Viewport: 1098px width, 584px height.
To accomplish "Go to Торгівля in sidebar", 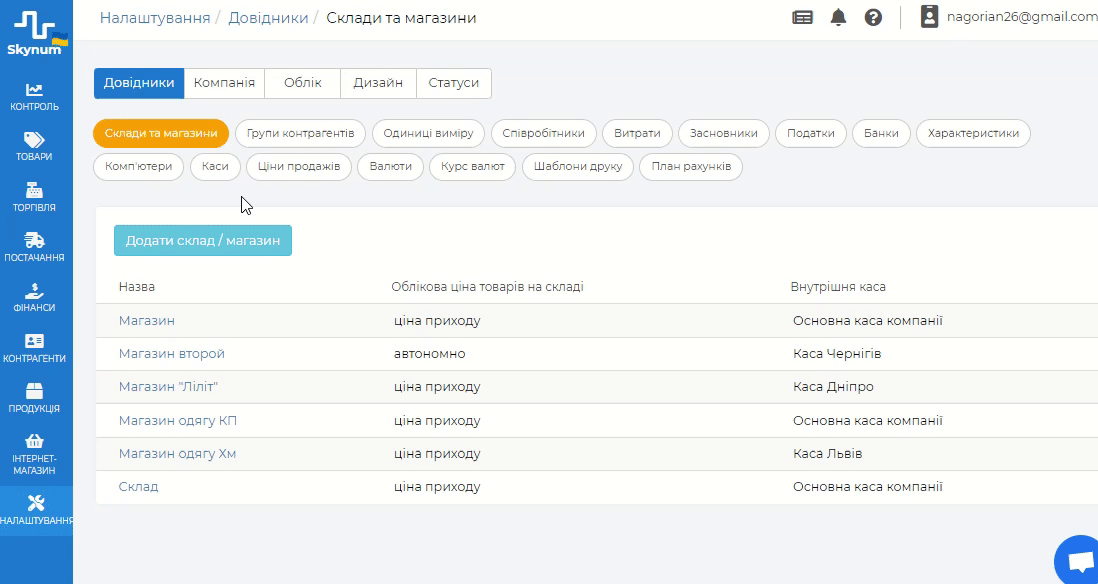I will coord(35,196).
